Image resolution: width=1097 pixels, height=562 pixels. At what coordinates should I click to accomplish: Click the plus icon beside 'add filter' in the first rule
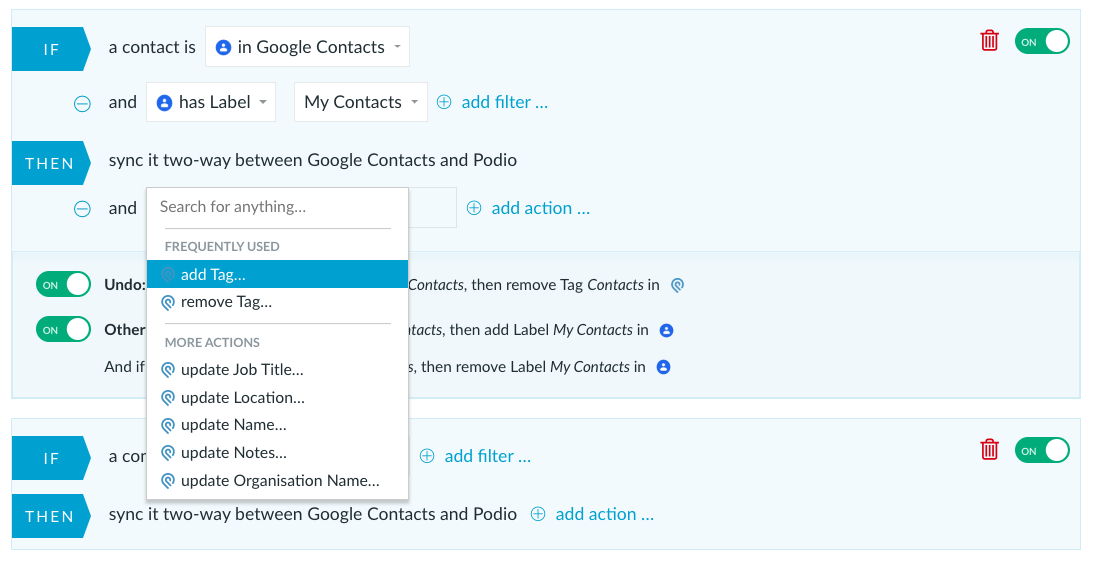point(444,102)
